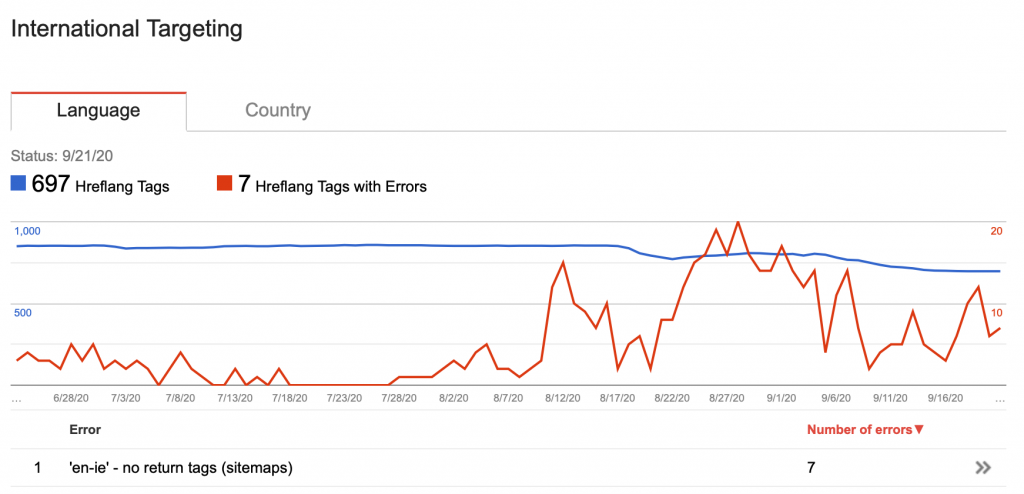1024x494 pixels.
Task: Click the blue Hreflang Tags legend square
Action: point(18,184)
